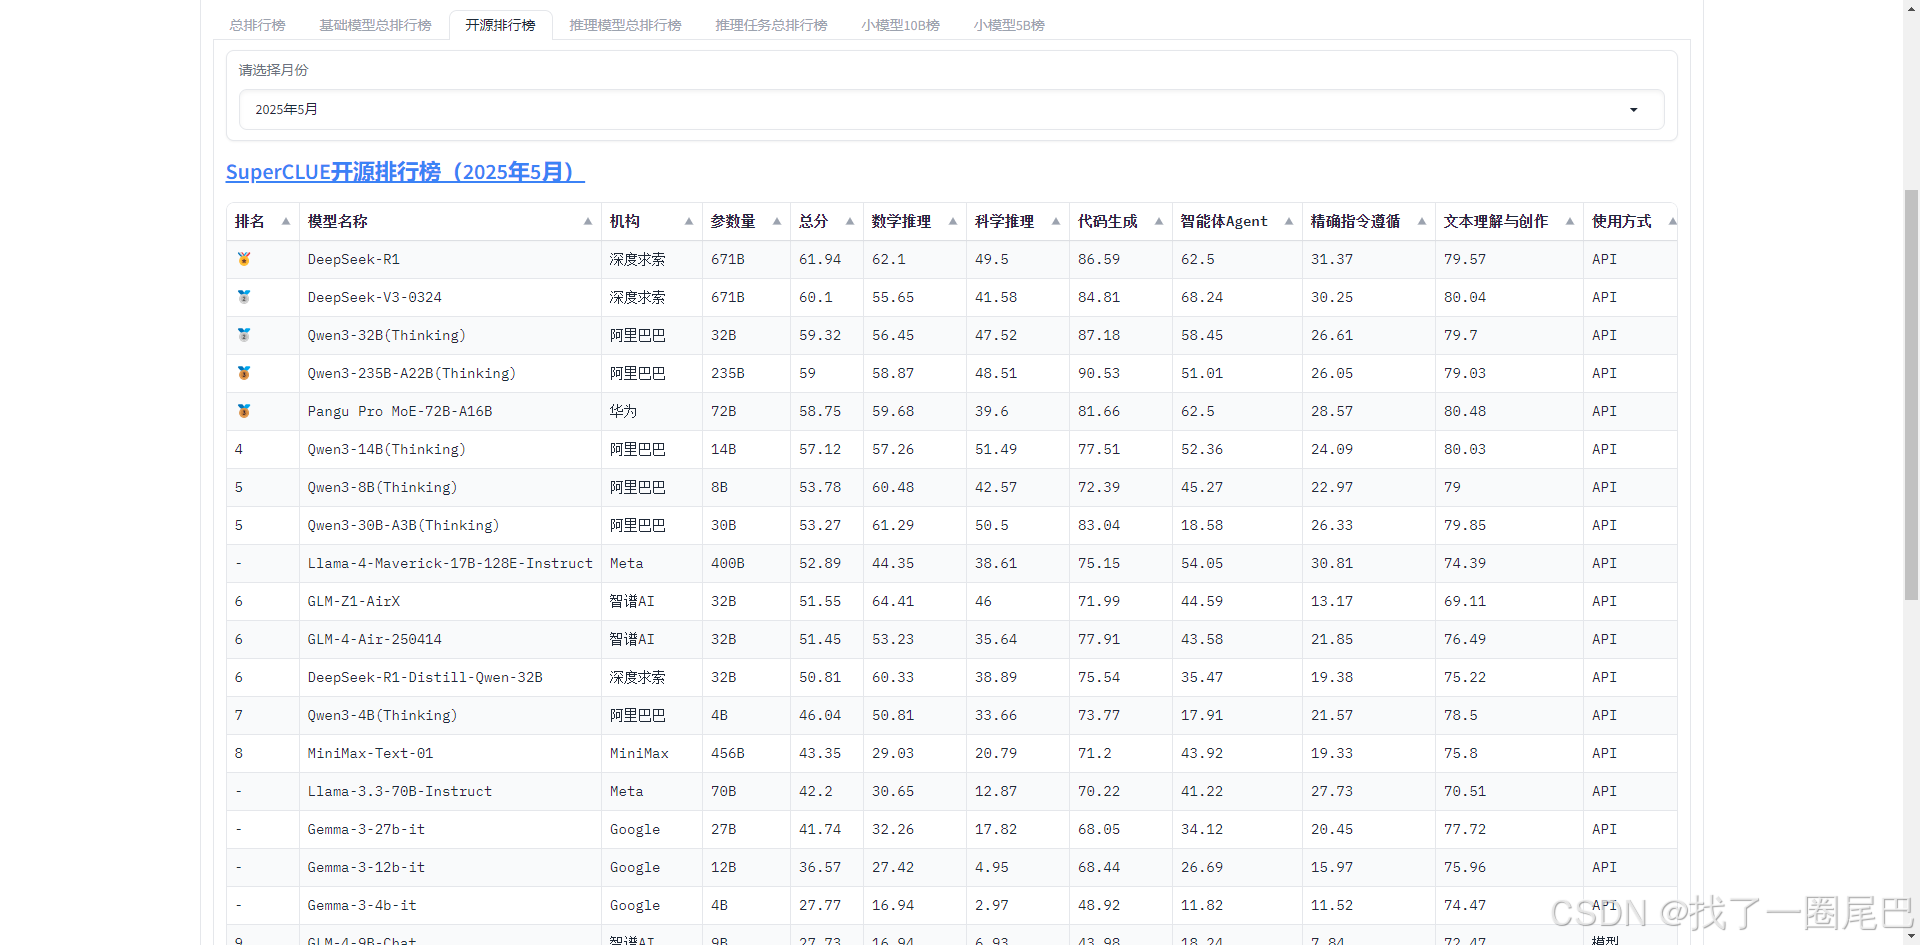The width and height of the screenshot is (1920, 945).
Task: Sort the 智能体Agent column
Action: [1287, 221]
